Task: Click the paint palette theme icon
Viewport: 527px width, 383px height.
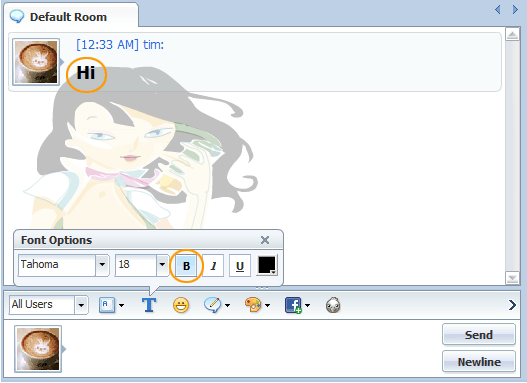Action: pyautogui.click(x=253, y=305)
